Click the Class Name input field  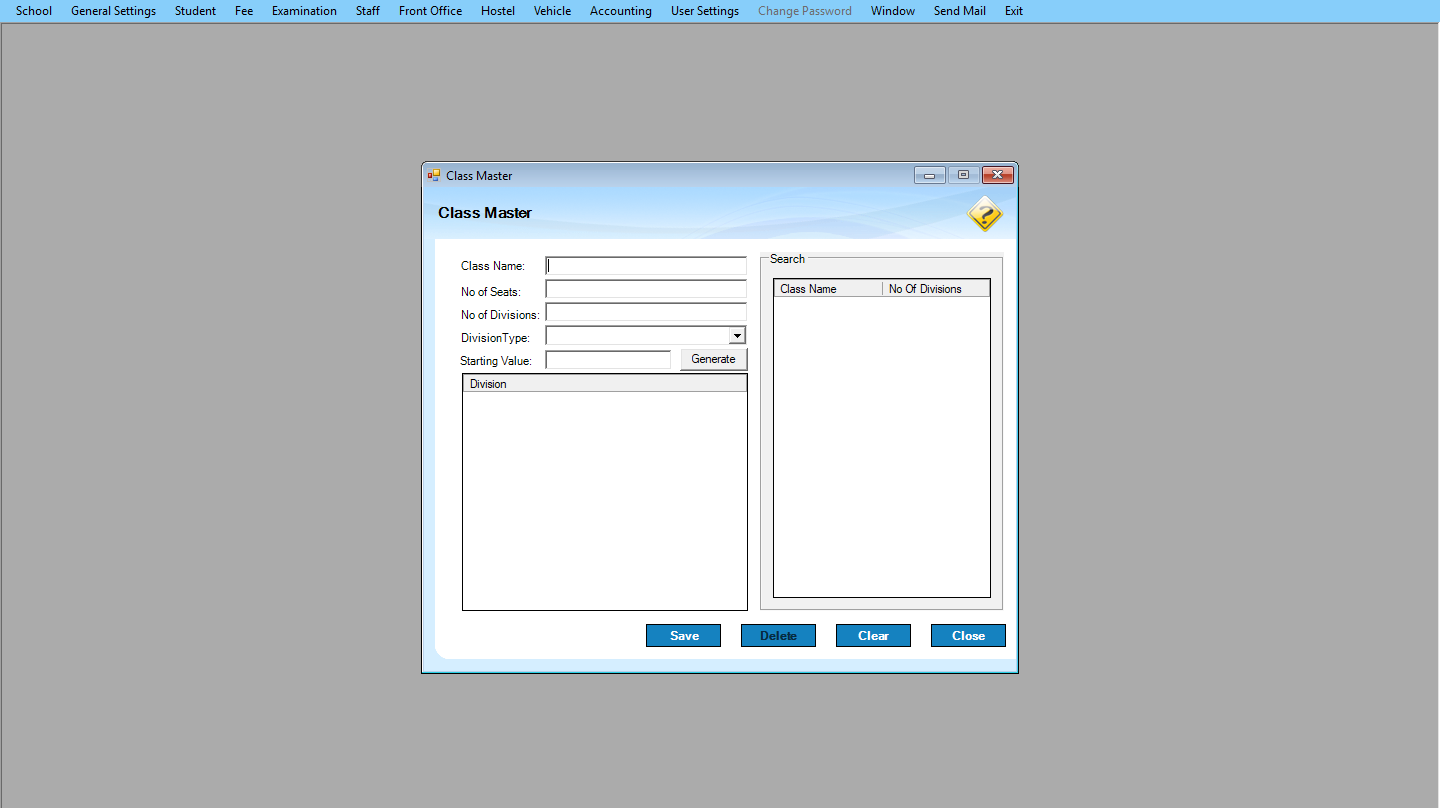click(x=646, y=266)
